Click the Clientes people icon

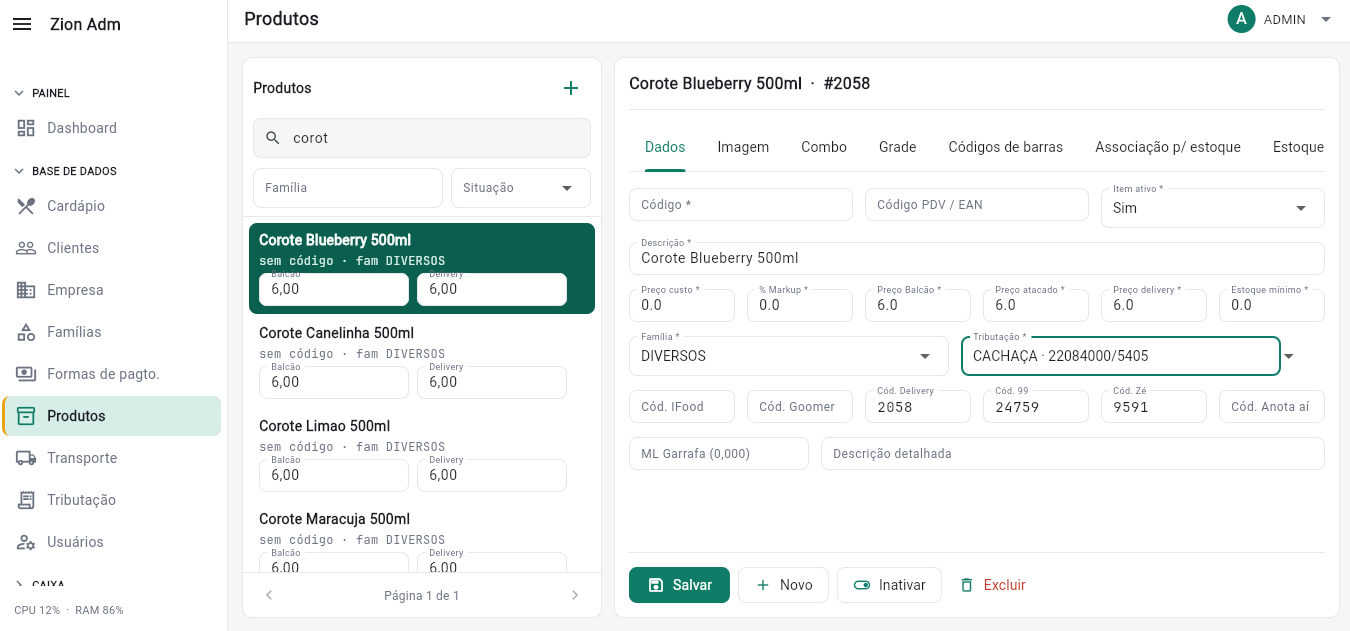tap(26, 248)
